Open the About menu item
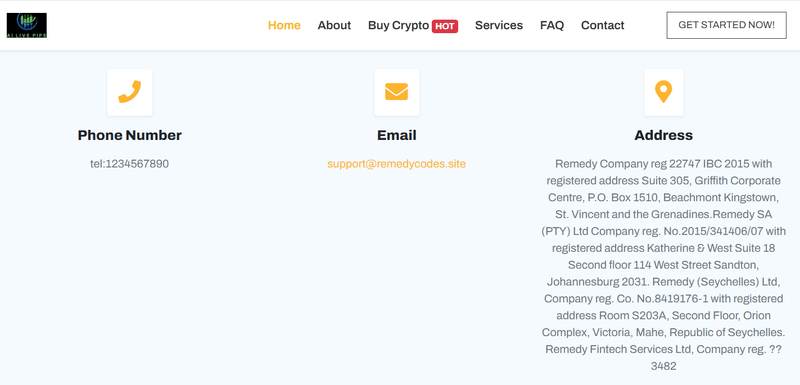Viewport: 800px width, 385px height. click(x=334, y=25)
